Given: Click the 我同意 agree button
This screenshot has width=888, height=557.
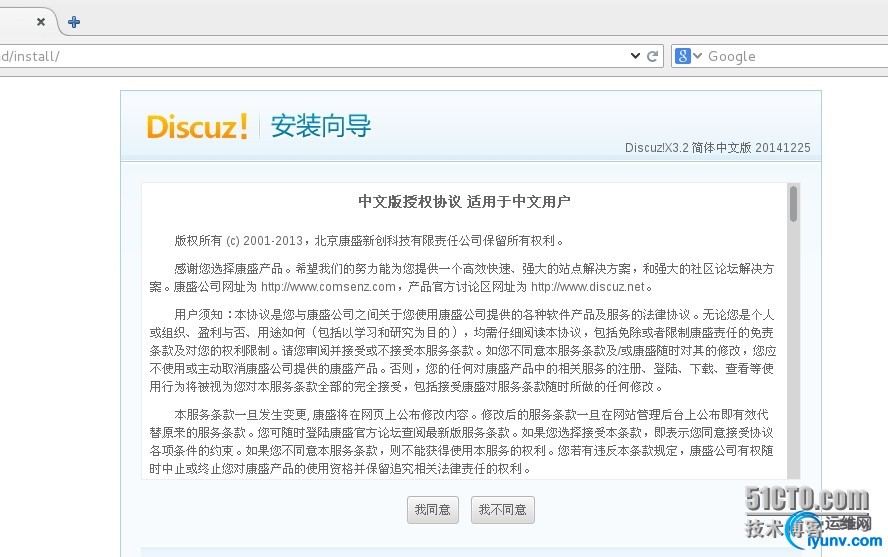Looking at the screenshot, I should click(433, 510).
